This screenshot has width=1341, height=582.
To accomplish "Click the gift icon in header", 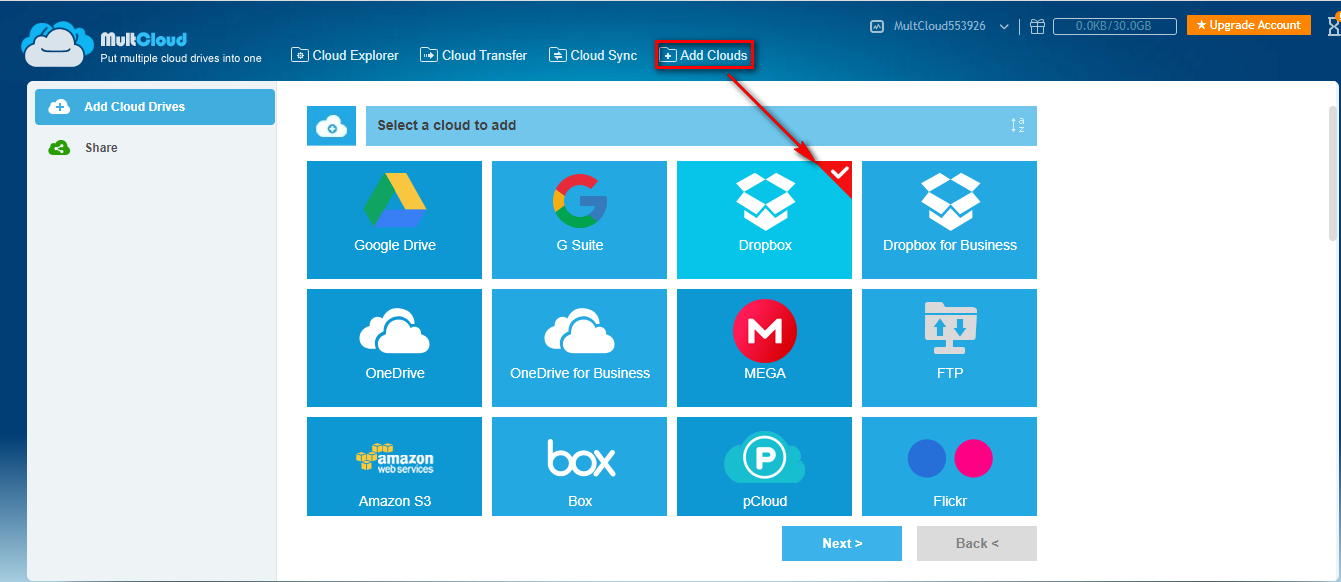I will click(x=1037, y=26).
